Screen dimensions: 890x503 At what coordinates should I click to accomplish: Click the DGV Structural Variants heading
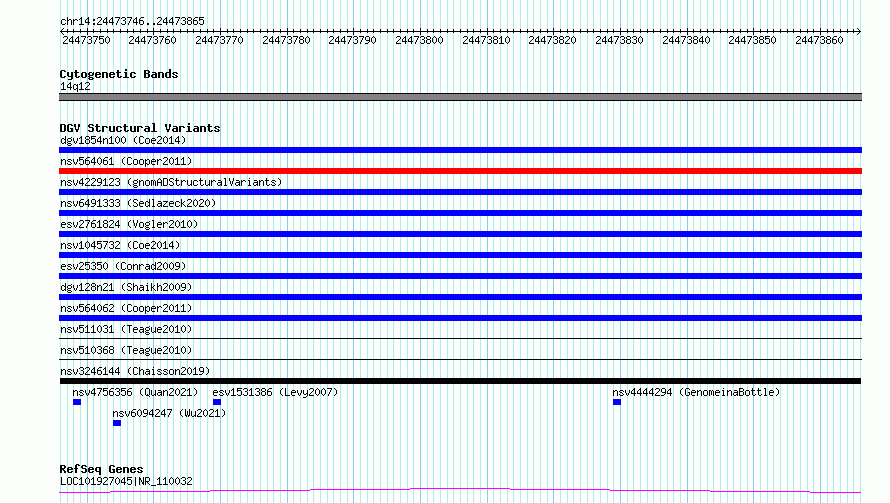pos(140,128)
